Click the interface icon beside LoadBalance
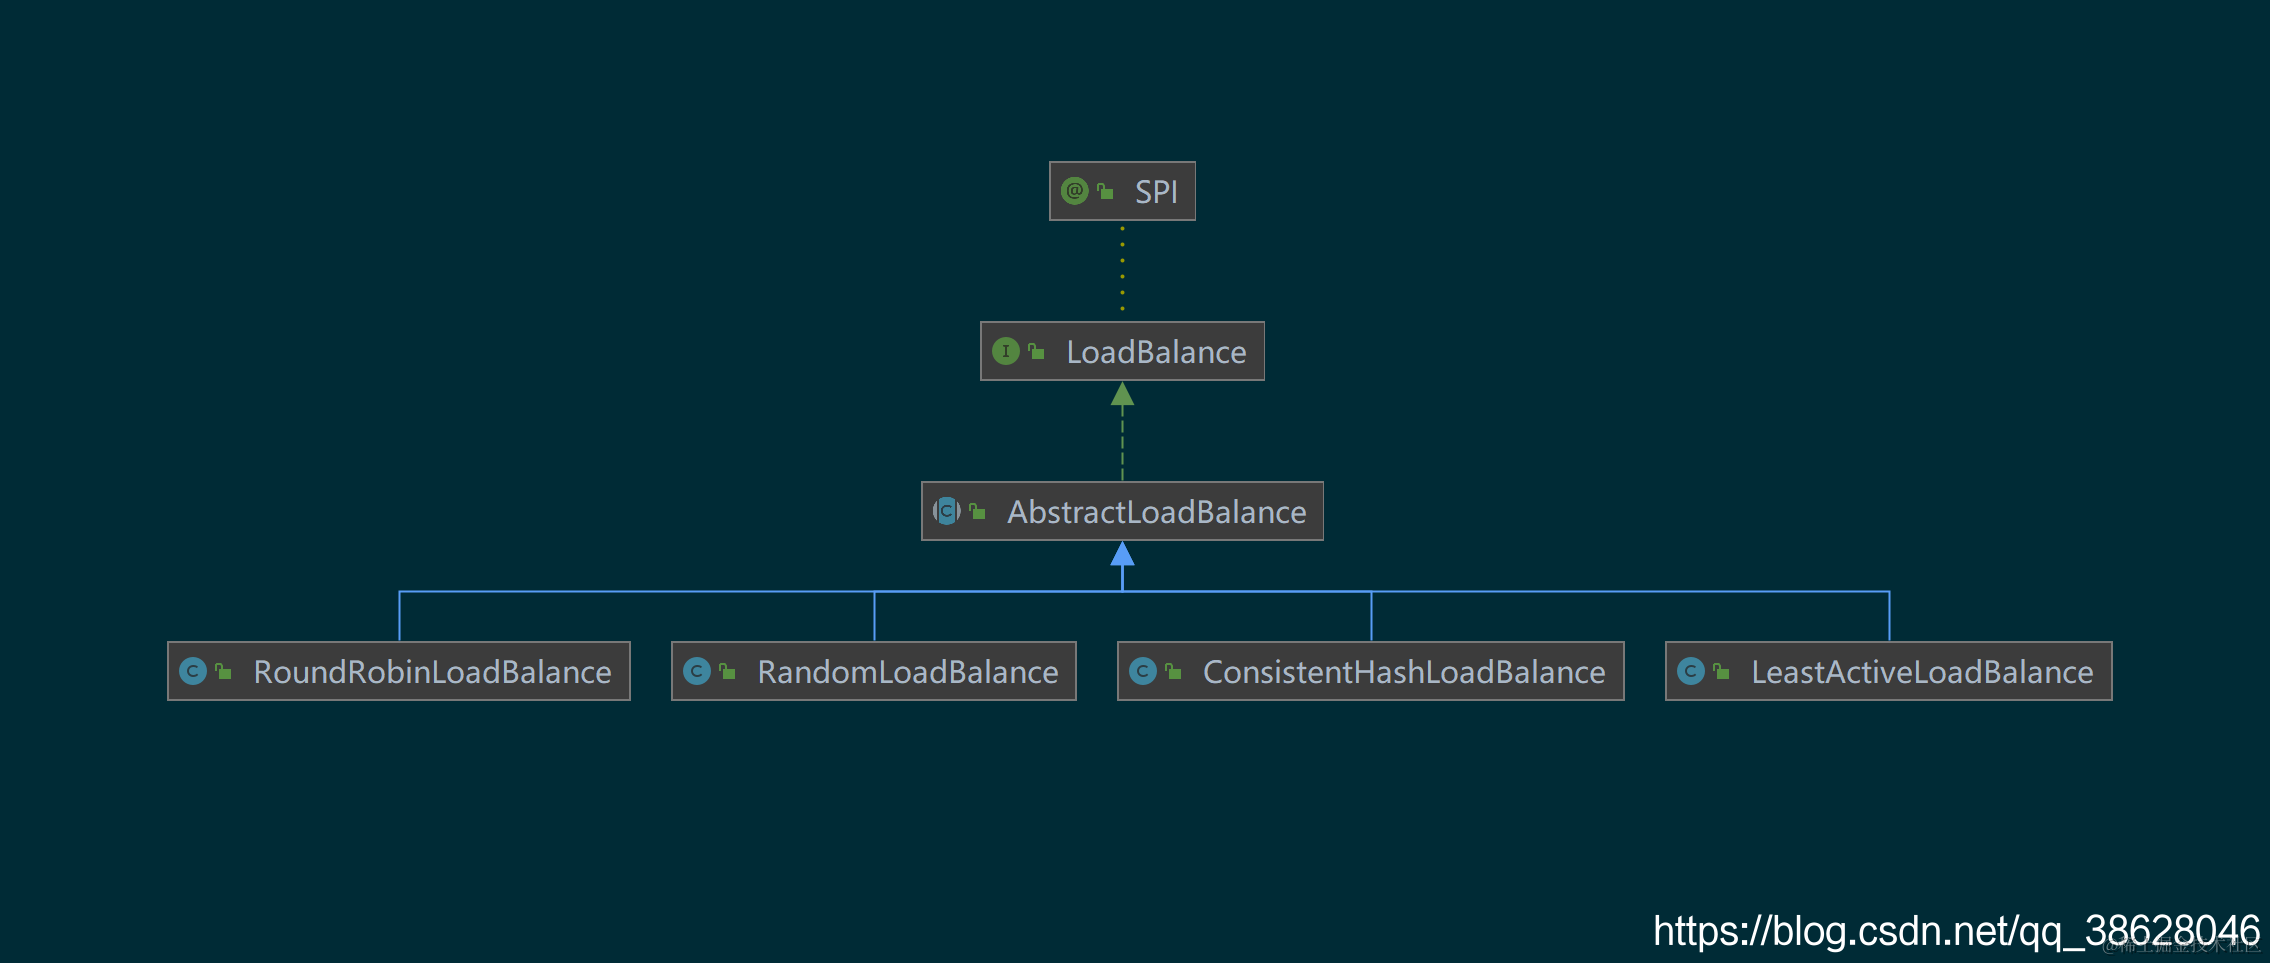The height and width of the screenshot is (963, 2270). click(x=1005, y=351)
